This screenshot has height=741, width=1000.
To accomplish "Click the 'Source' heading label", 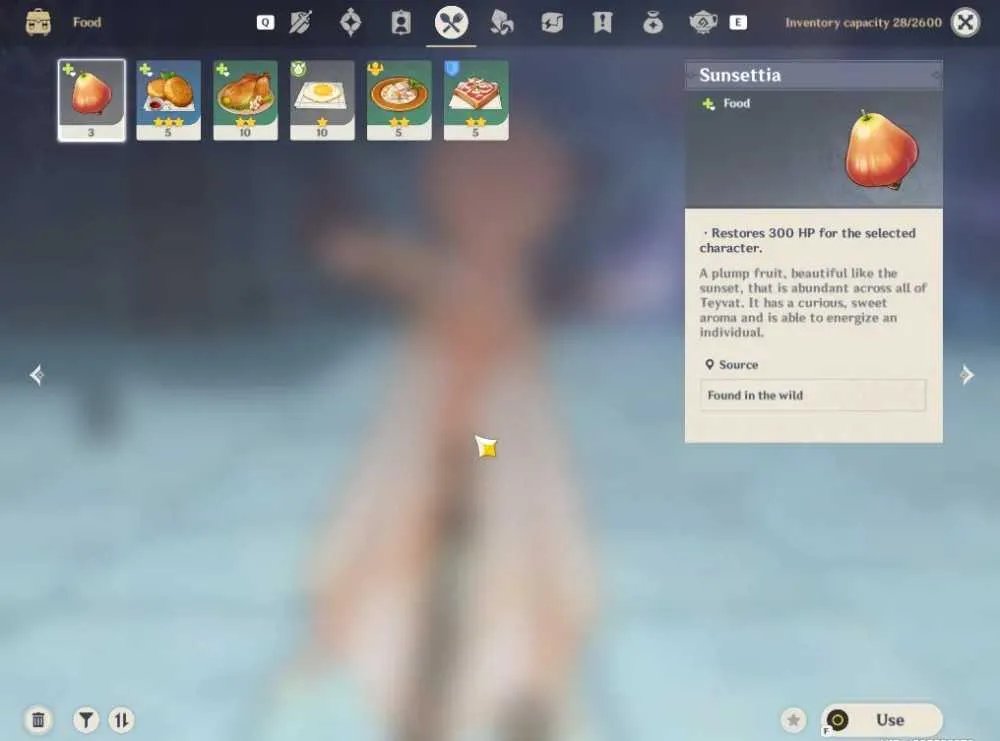I will [x=739, y=365].
